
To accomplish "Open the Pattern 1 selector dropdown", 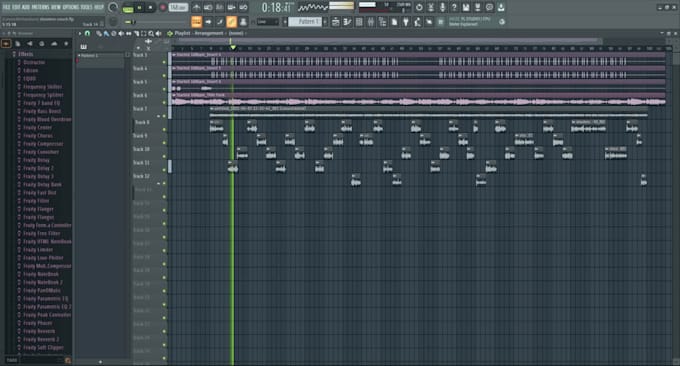I will coord(305,22).
